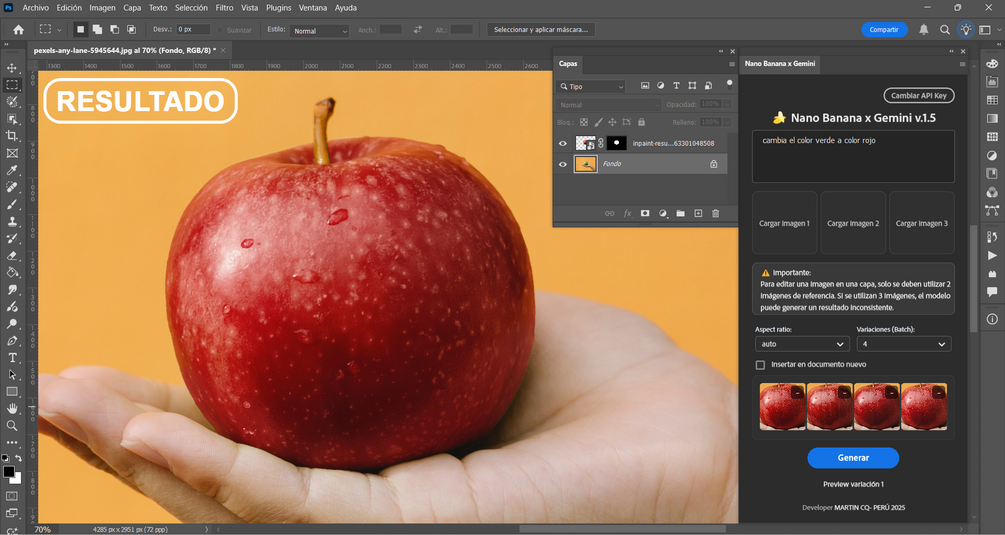Open the Imagen menu
Viewport: 1005px width, 535px height.
[x=103, y=8]
